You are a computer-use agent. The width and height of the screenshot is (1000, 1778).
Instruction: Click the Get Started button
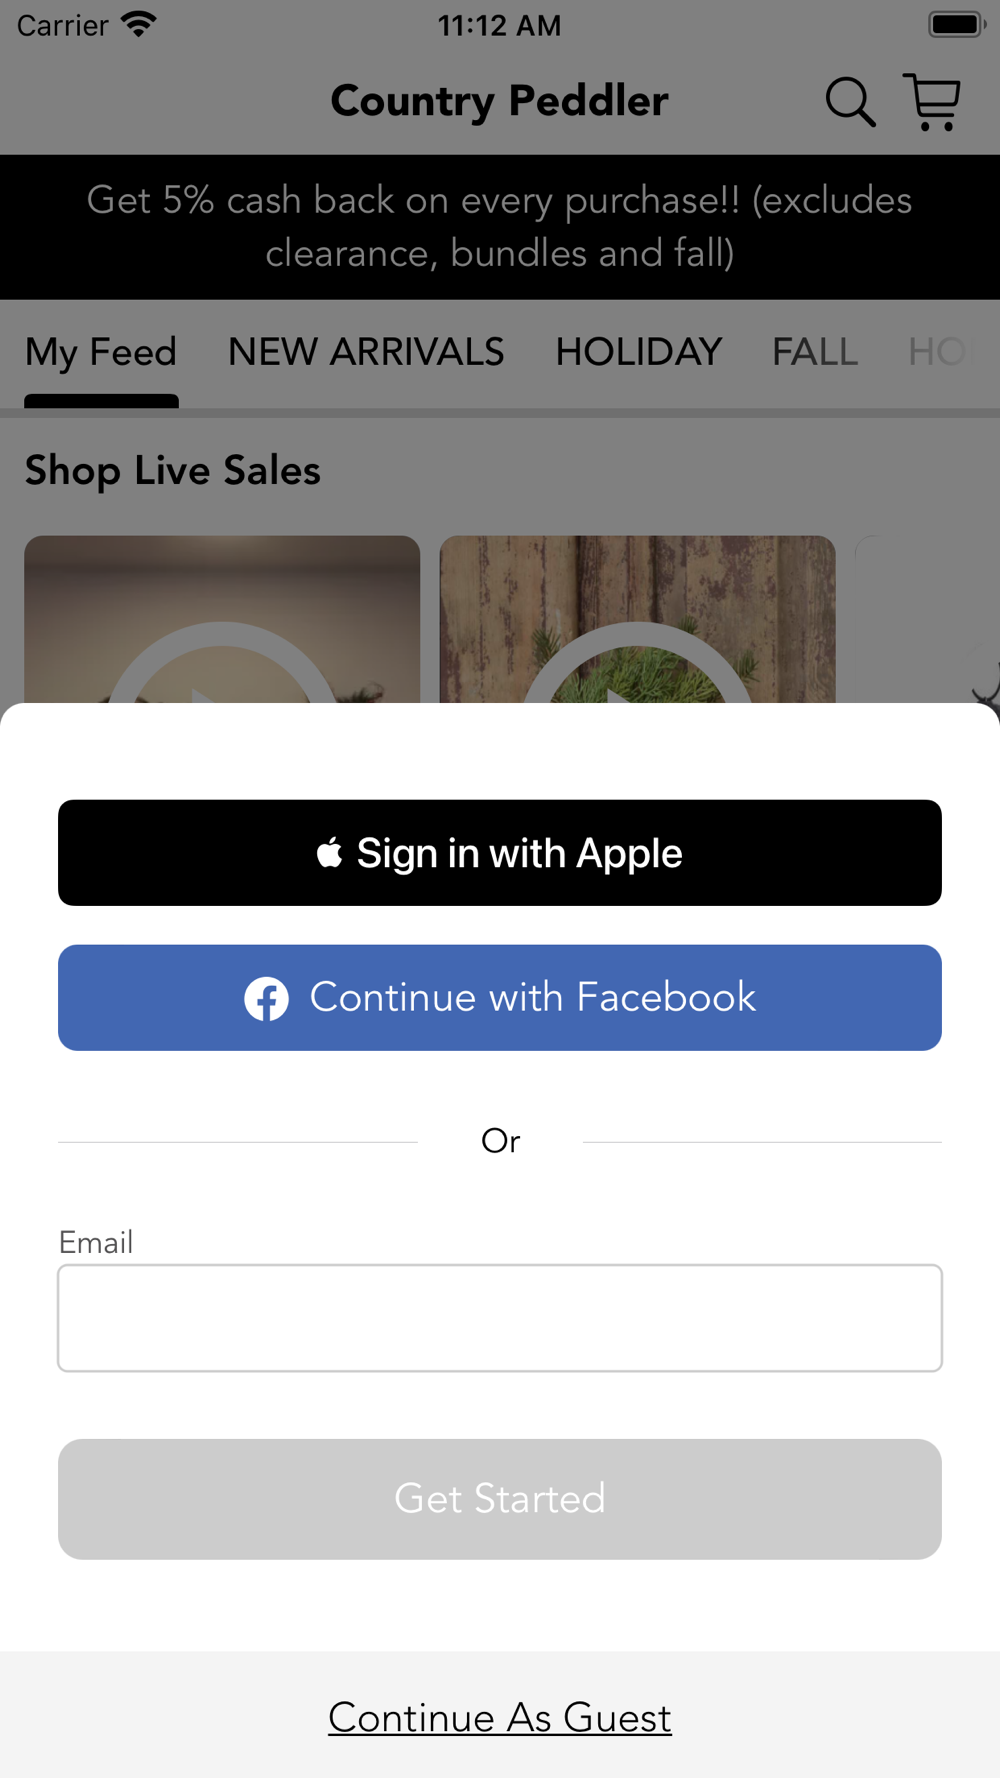(500, 1499)
